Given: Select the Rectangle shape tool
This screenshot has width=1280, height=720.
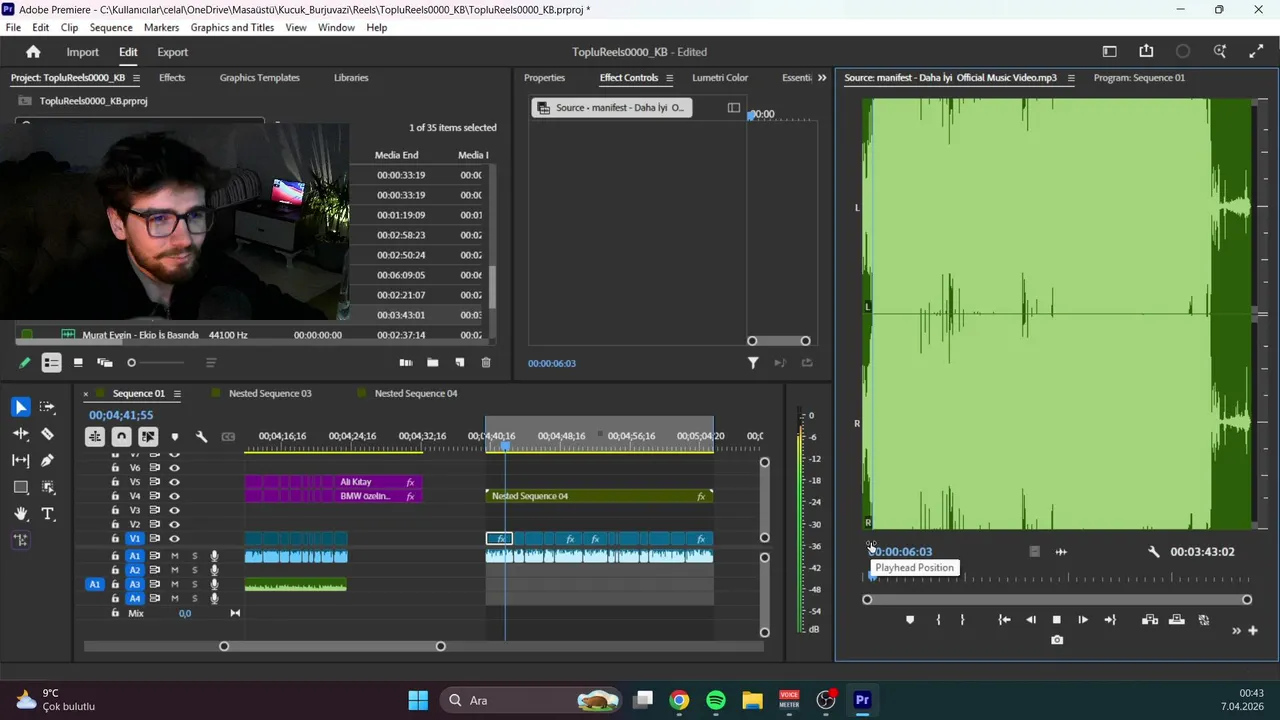Looking at the screenshot, I should point(20,487).
